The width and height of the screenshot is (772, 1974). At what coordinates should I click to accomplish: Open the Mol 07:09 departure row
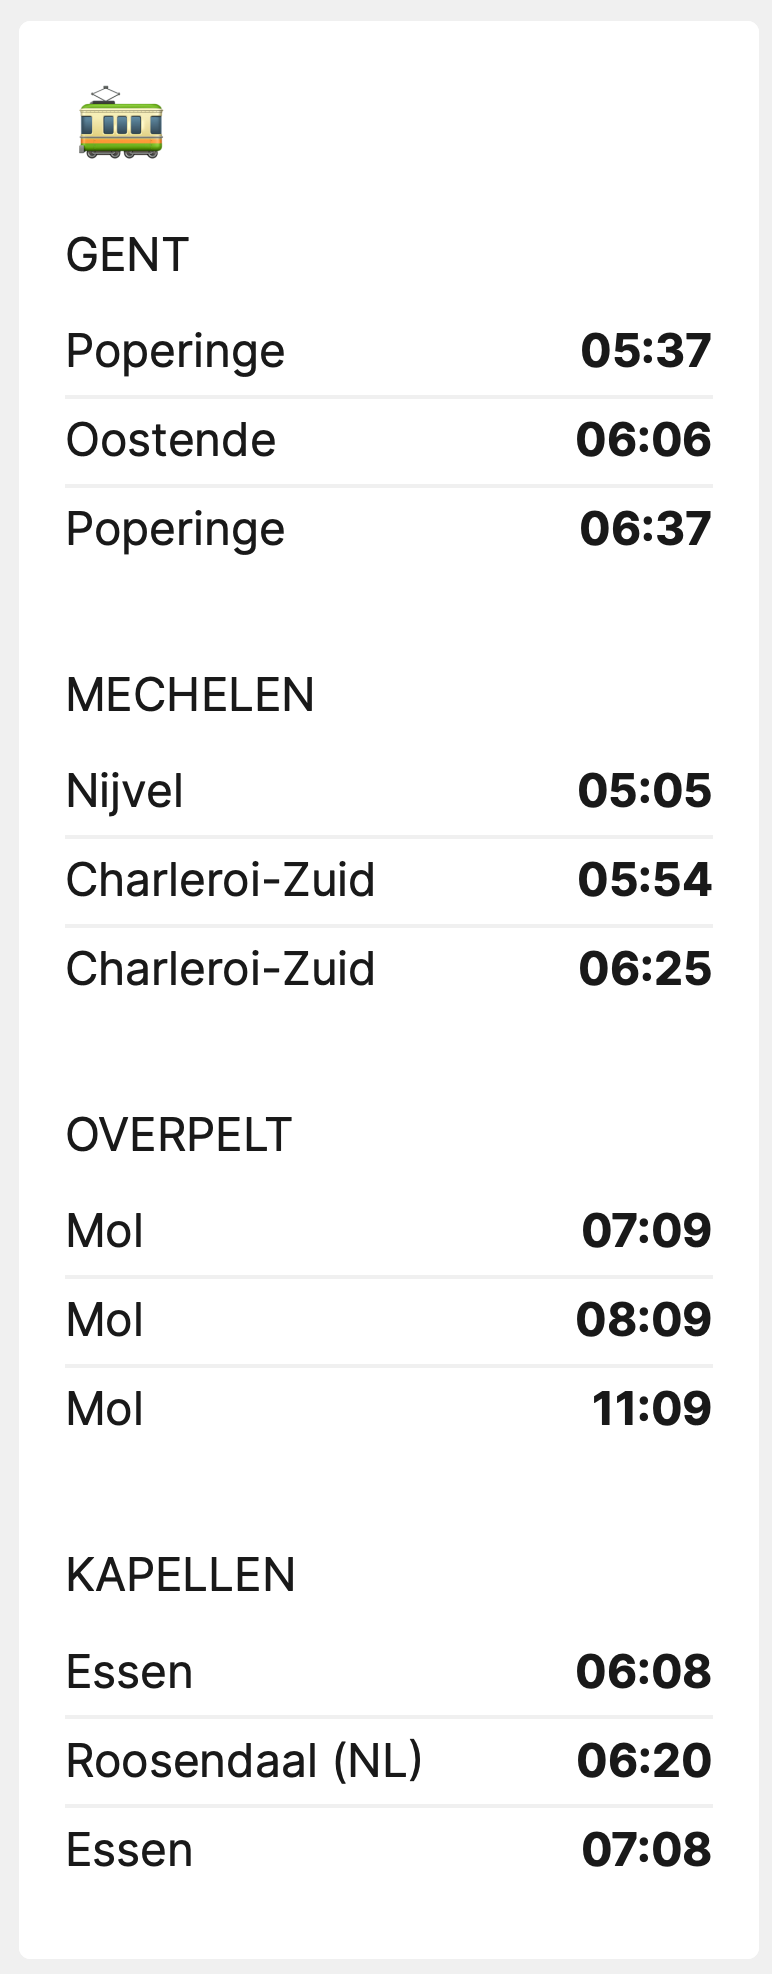click(x=388, y=1231)
